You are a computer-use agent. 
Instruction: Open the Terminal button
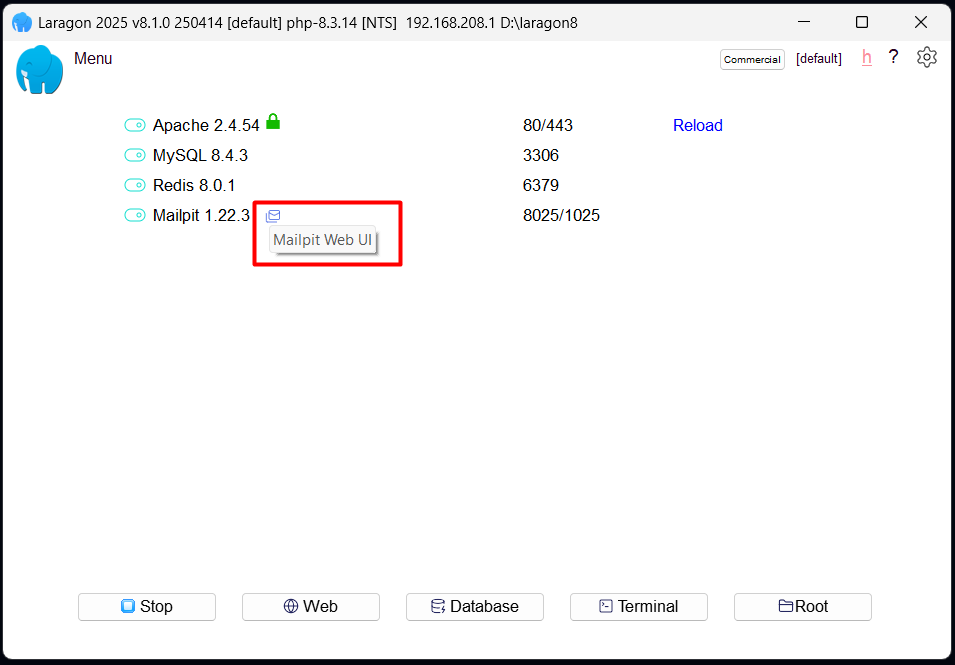(639, 607)
